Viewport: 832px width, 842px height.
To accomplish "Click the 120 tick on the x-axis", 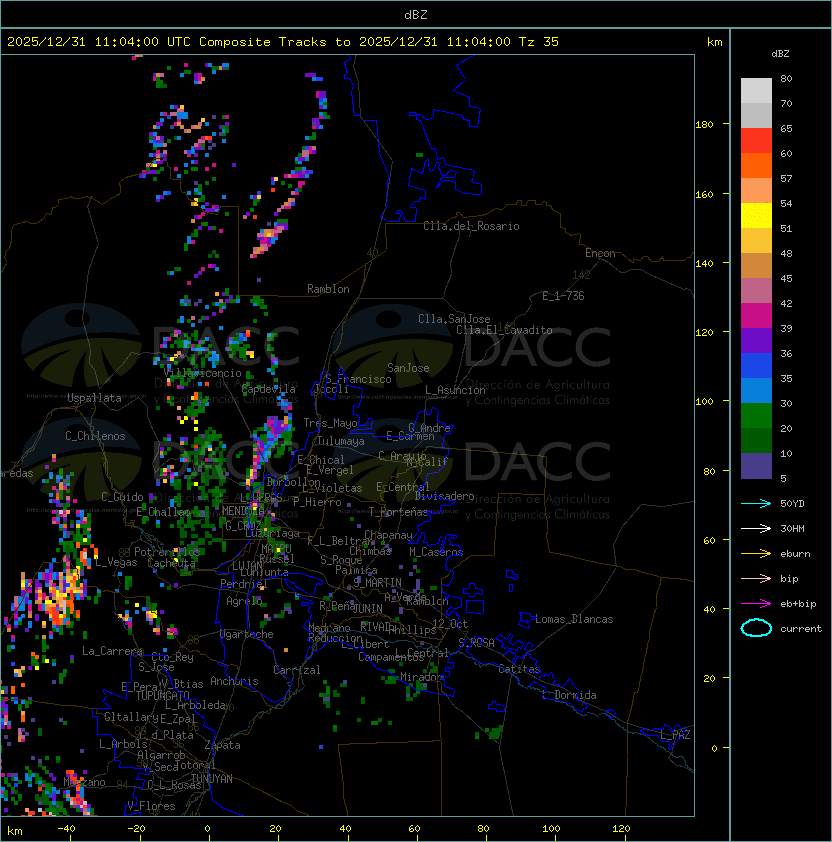I will tap(621, 829).
